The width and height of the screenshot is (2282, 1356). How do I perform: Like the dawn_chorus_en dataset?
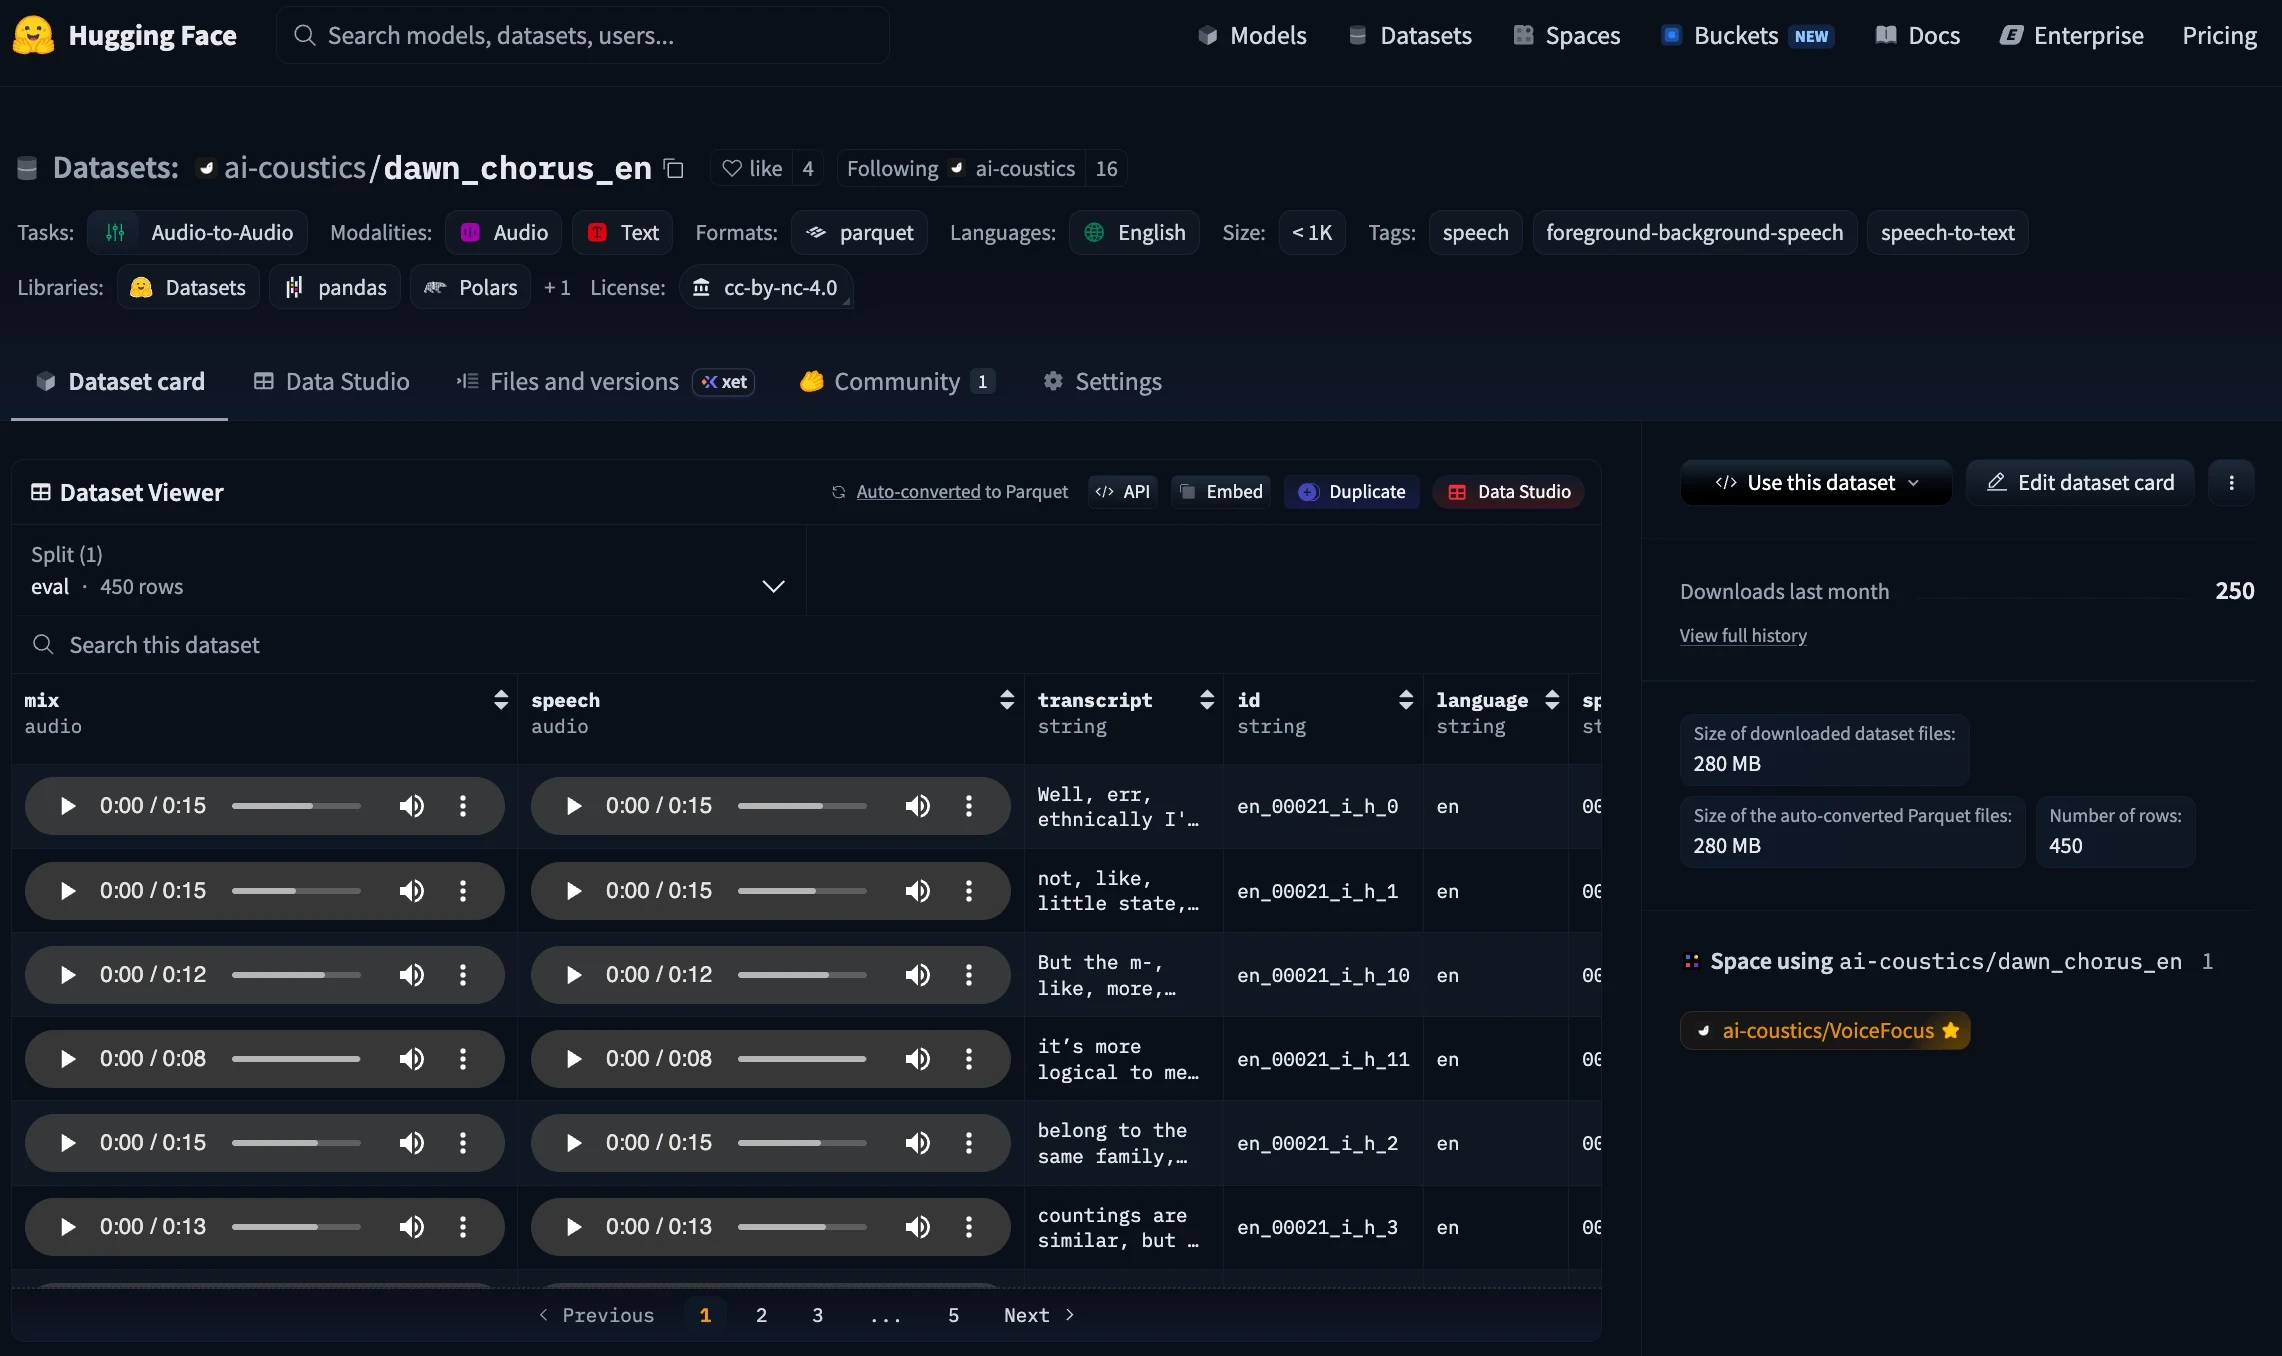753,168
